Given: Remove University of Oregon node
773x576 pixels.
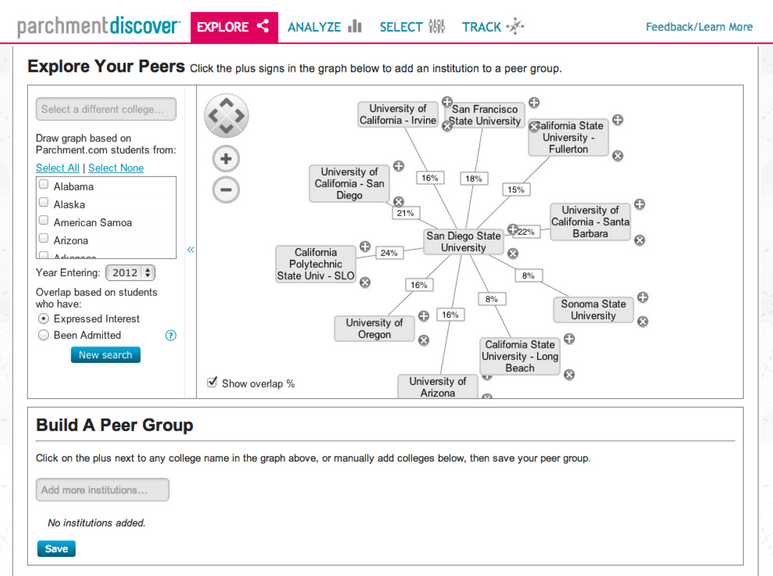Looking at the screenshot, I should [x=423, y=340].
